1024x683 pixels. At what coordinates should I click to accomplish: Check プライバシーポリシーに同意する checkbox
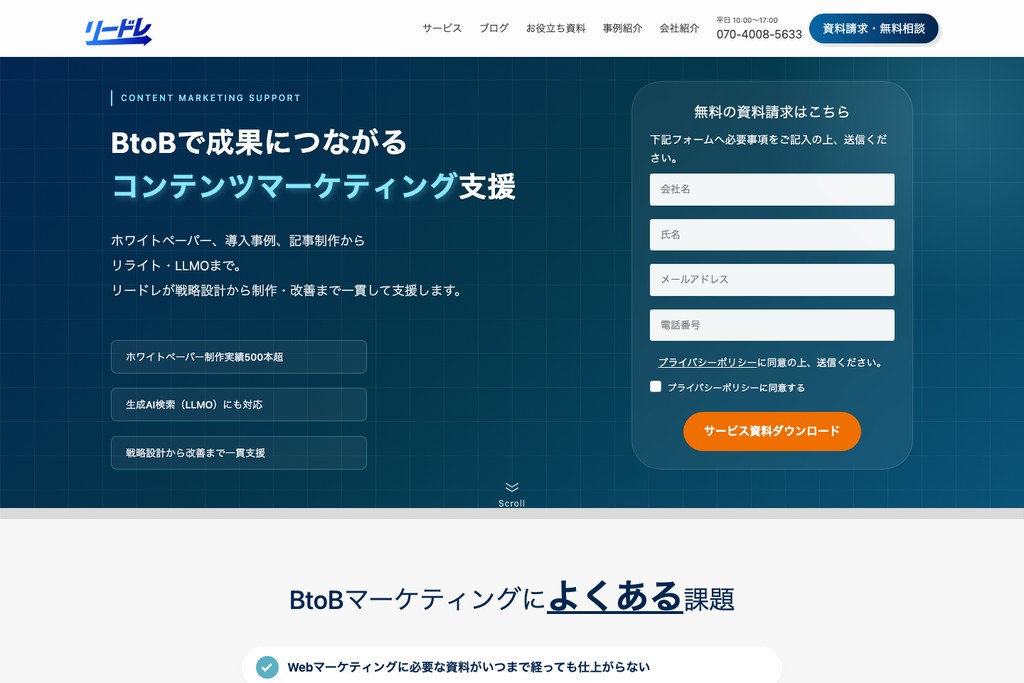[x=656, y=387]
